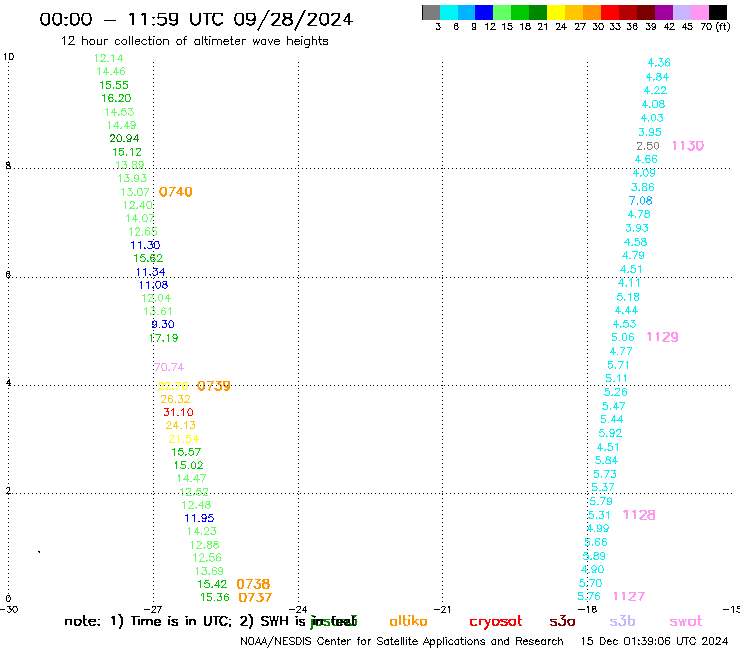Select the 5.92 cyan wave height
Viewport: 740px width, 650px height.
[x=610, y=433]
